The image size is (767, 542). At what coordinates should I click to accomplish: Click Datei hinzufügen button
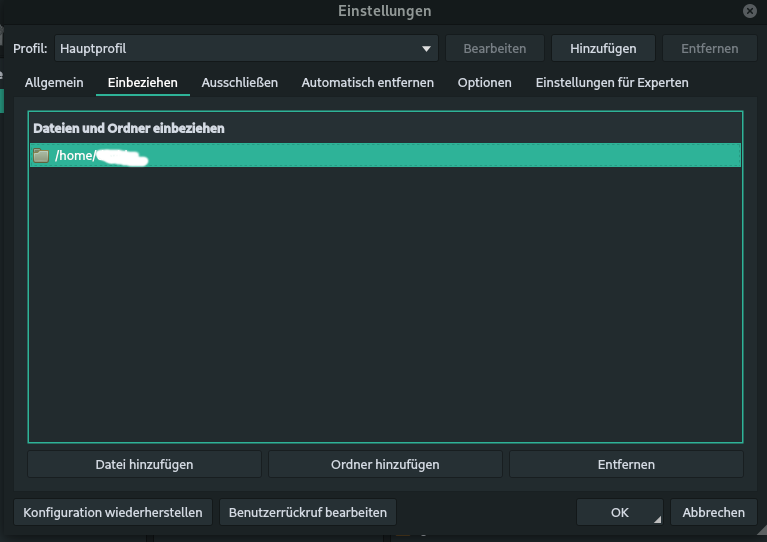(144, 464)
